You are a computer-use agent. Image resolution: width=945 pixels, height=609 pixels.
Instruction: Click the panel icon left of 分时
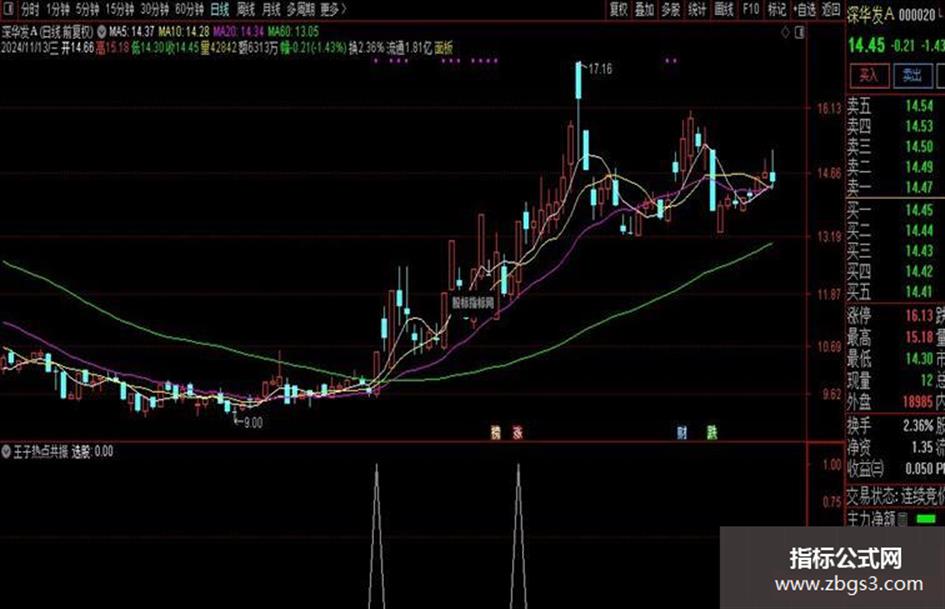(10, 9)
